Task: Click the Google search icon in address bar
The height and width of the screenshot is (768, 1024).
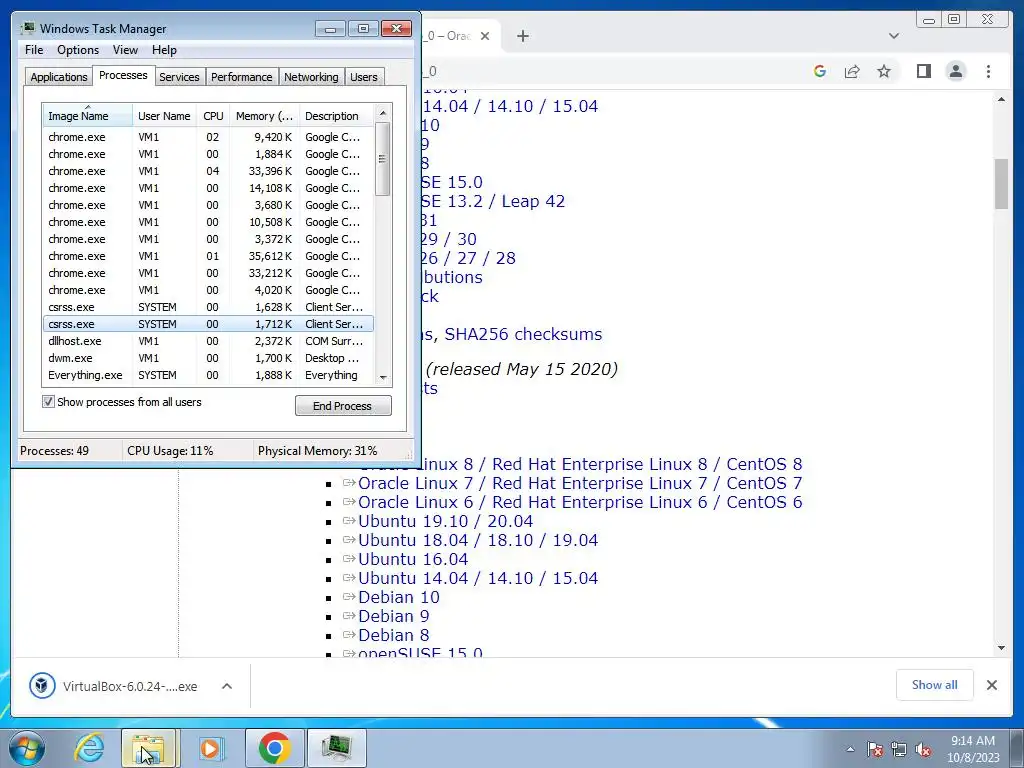Action: [820, 71]
